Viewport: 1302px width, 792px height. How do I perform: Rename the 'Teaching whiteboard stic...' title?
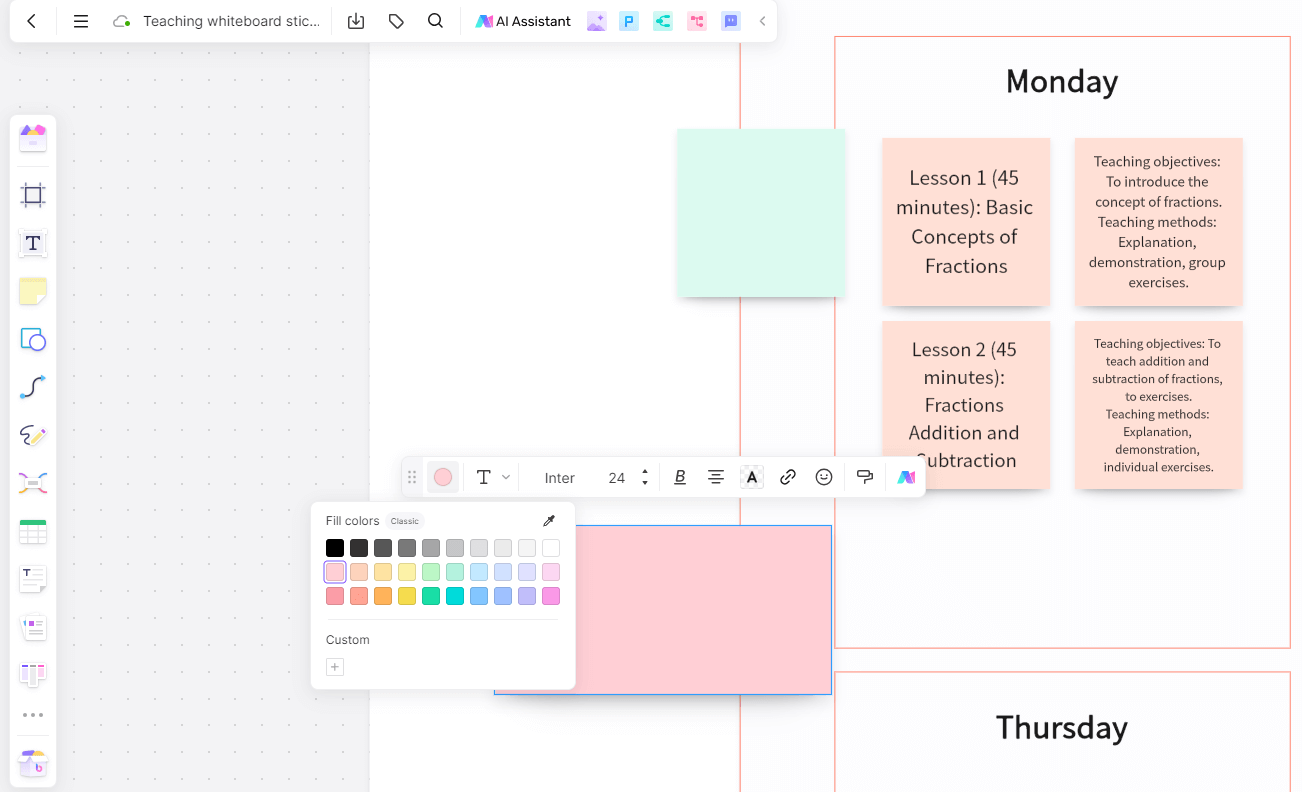coord(231,21)
